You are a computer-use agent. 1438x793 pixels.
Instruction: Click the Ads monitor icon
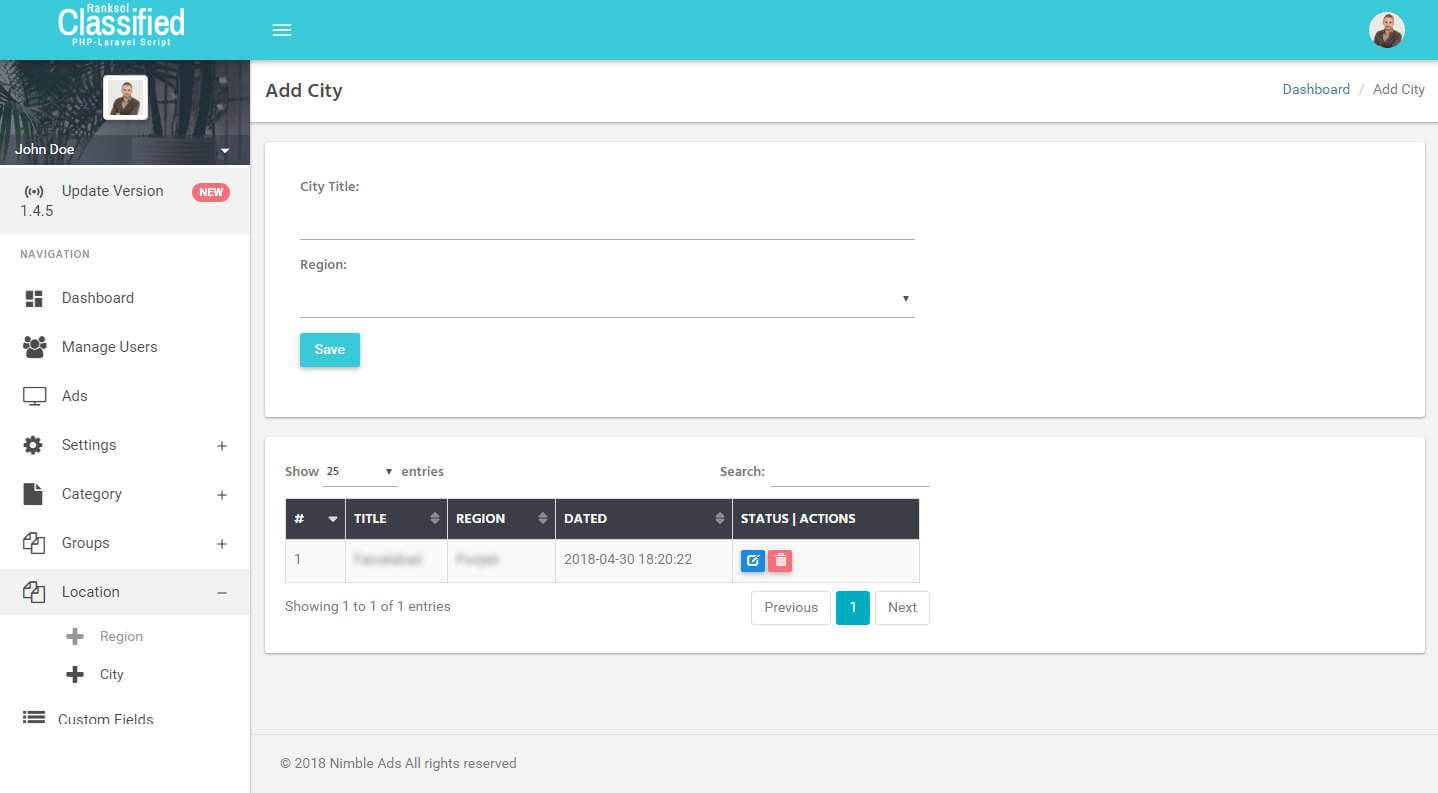(x=34, y=396)
